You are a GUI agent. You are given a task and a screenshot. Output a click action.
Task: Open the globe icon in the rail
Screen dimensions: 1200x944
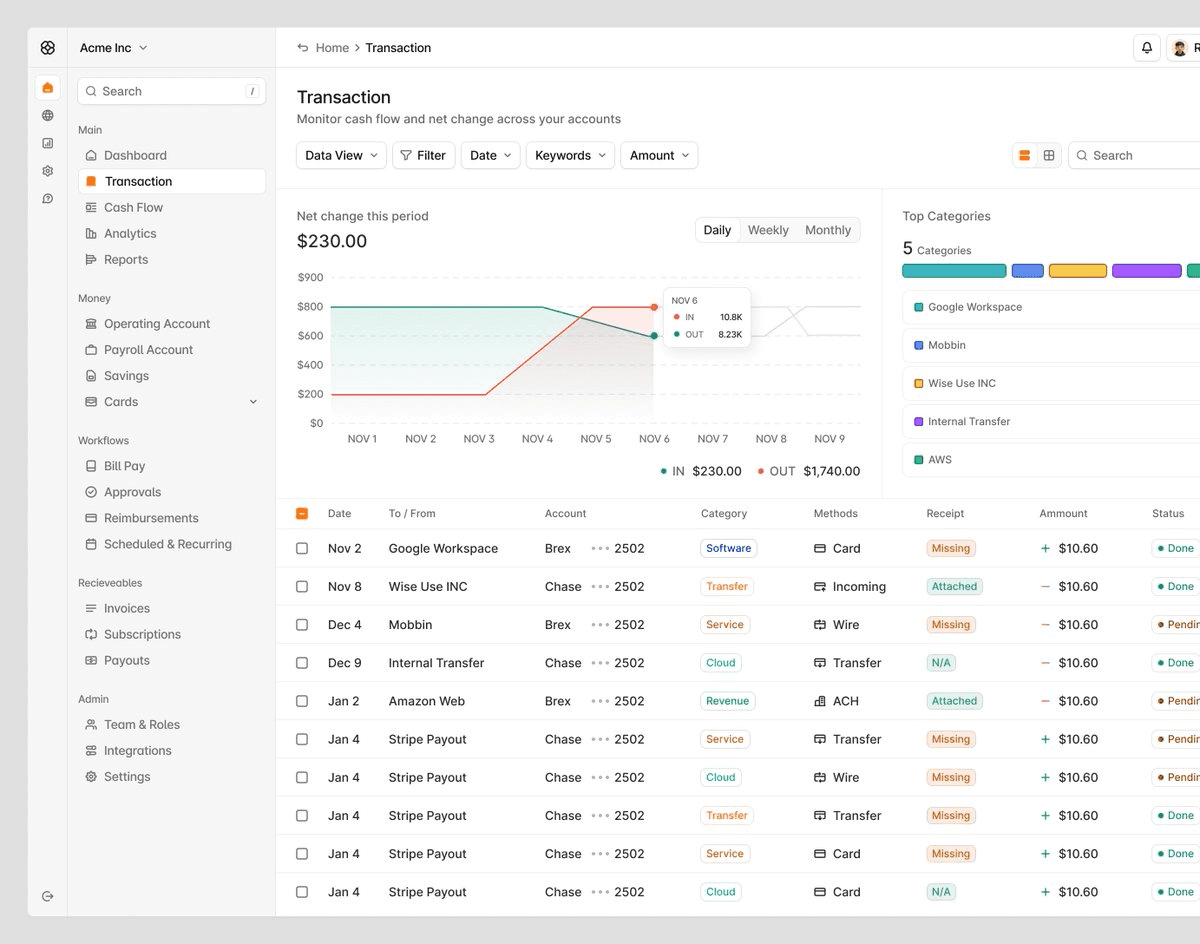(x=47, y=115)
